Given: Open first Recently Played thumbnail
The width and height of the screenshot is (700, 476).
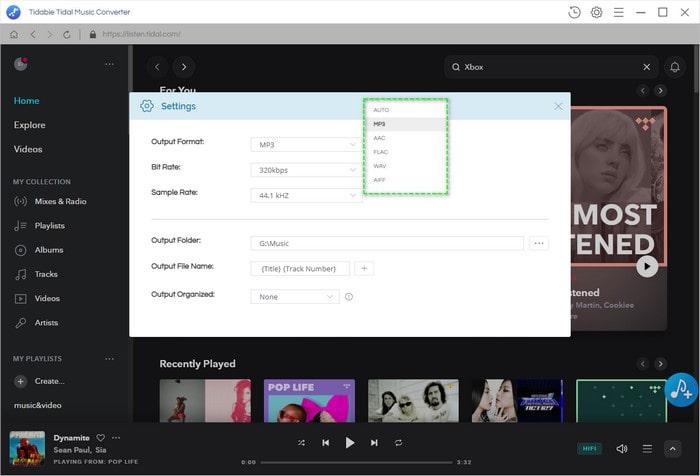Looking at the screenshot, I should point(205,401).
